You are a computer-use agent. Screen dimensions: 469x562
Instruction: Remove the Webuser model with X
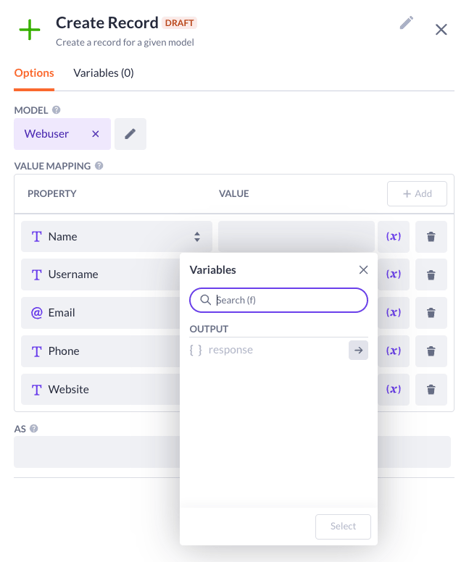pos(95,134)
